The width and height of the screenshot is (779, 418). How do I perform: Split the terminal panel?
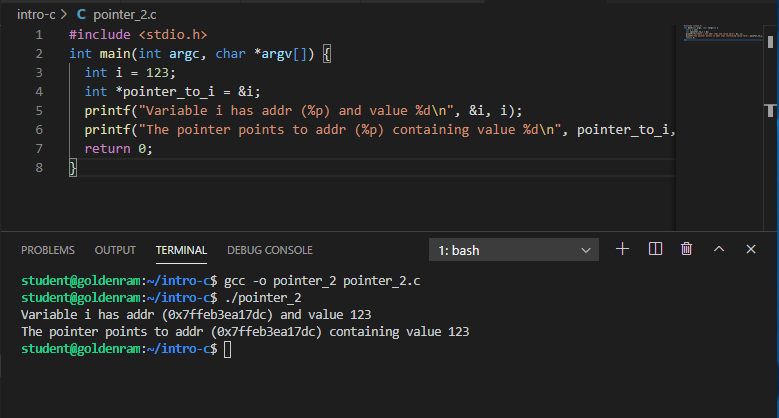coord(655,249)
